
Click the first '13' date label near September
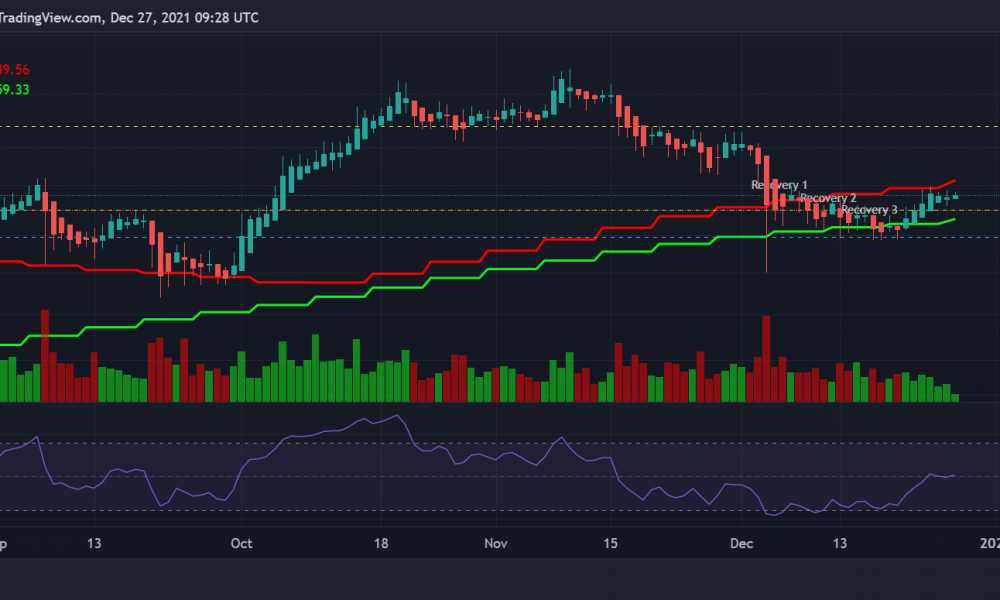pyautogui.click(x=94, y=543)
